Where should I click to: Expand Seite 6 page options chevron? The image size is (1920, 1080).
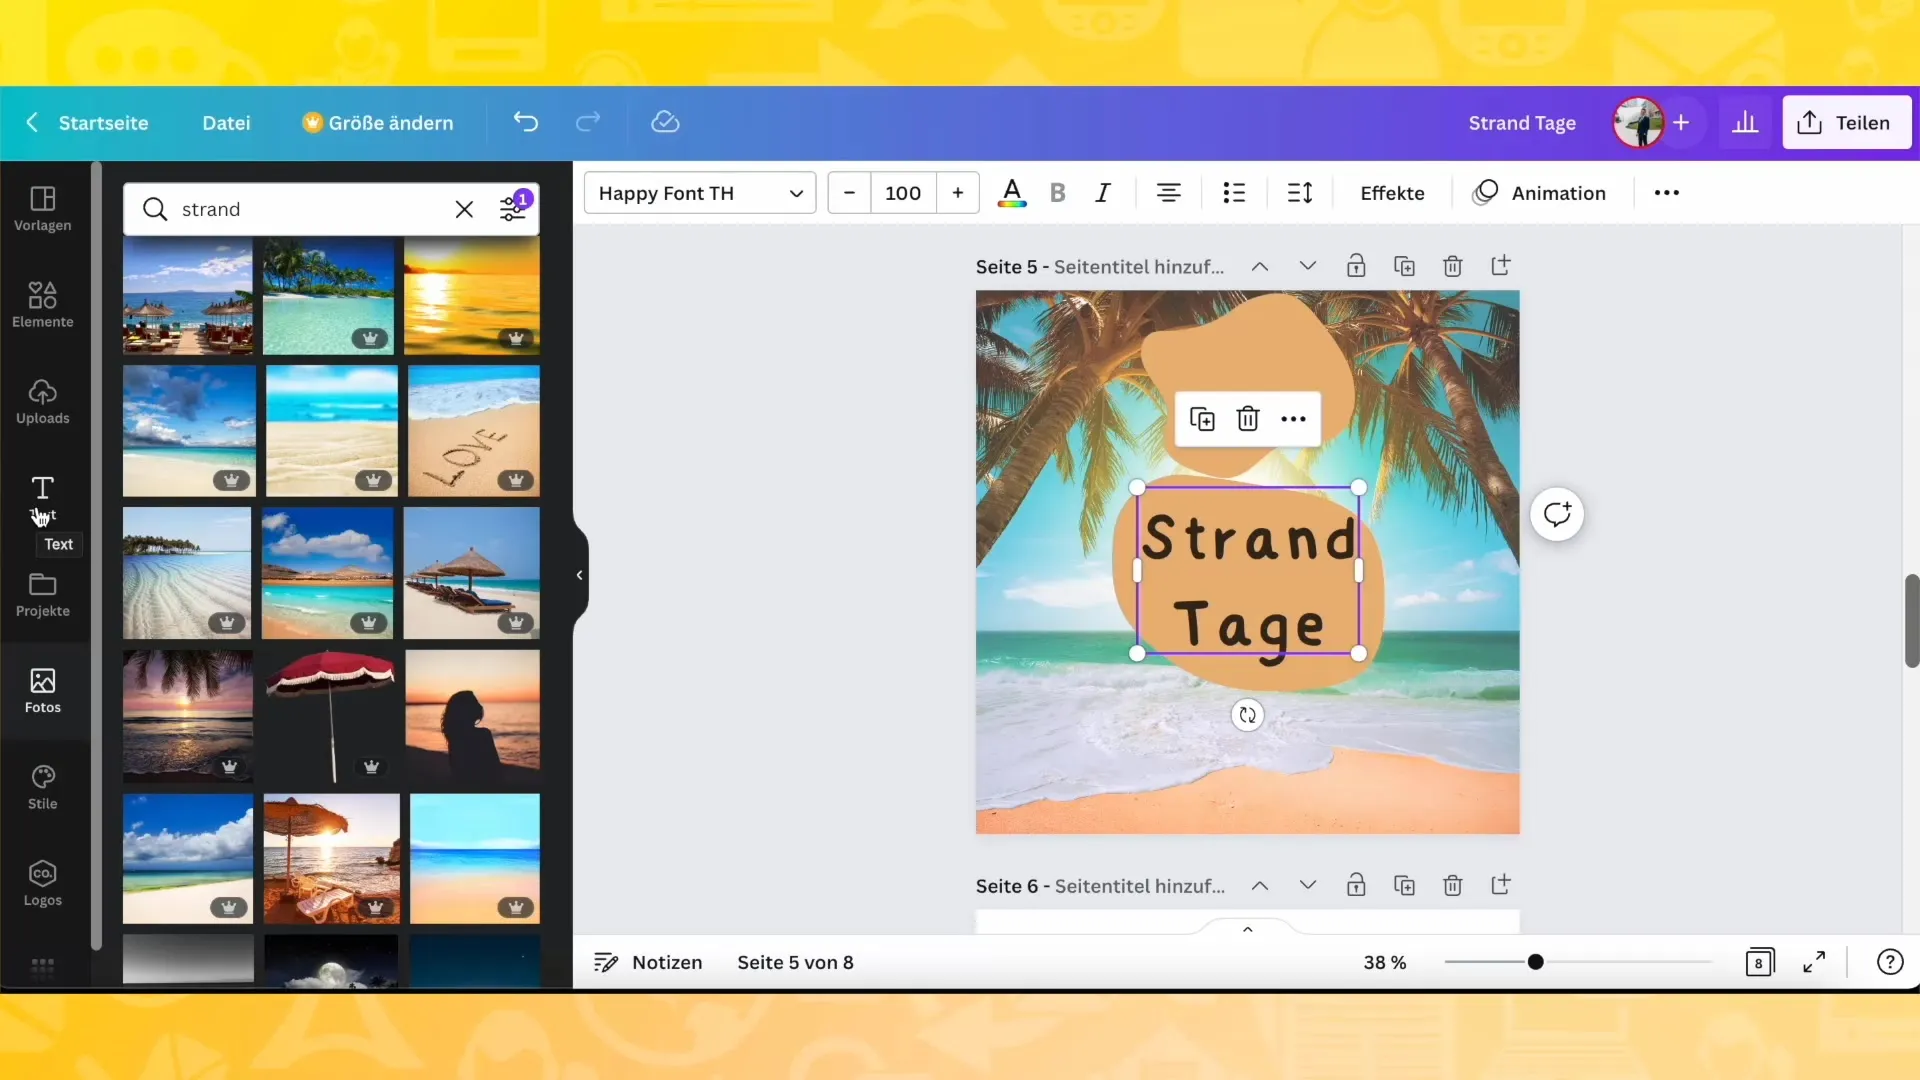click(1305, 884)
